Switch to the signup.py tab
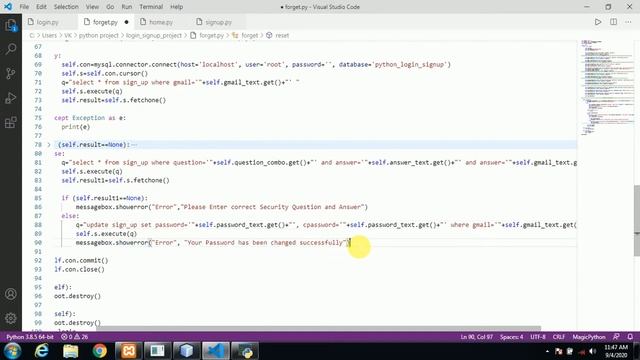Viewport: 640px width, 360px height. [x=218, y=22]
